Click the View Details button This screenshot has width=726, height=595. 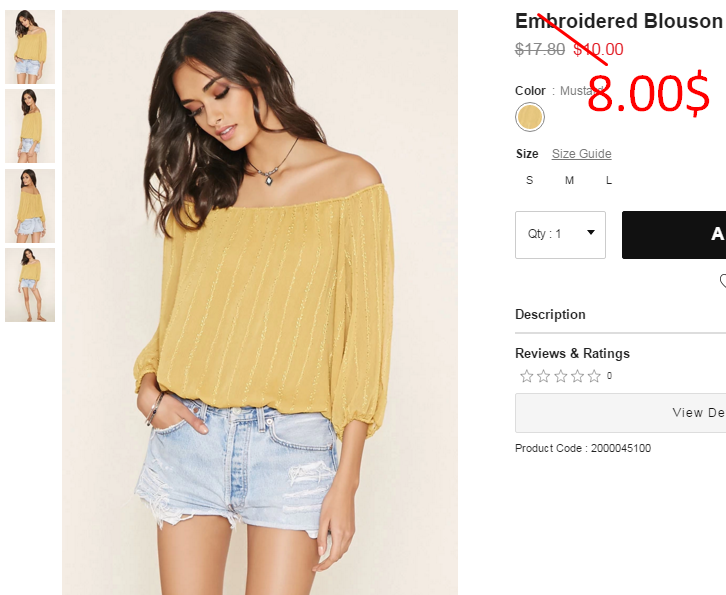pyautogui.click(x=620, y=413)
